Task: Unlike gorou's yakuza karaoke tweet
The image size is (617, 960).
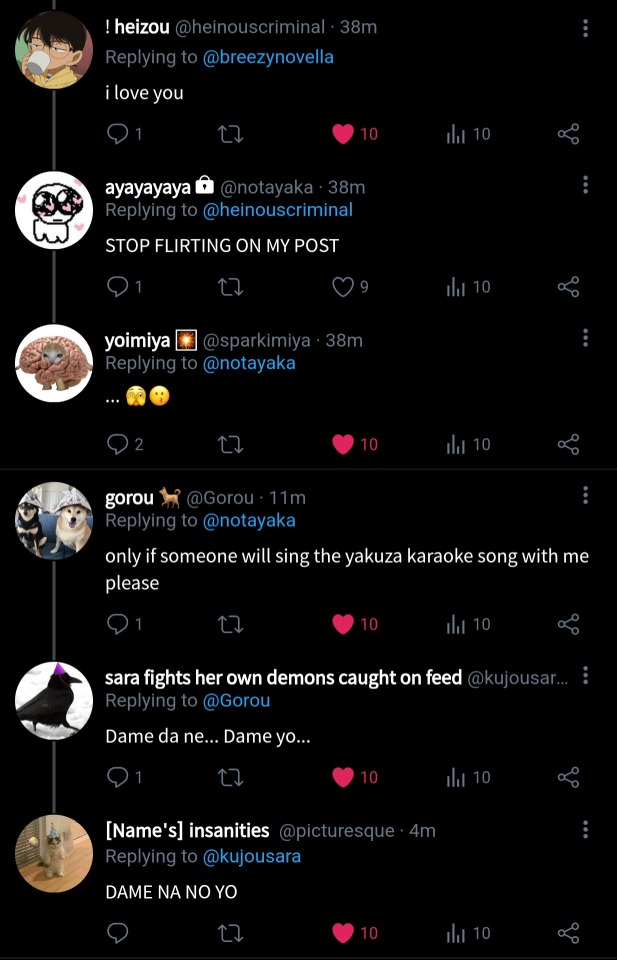Action: tap(343, 624)
